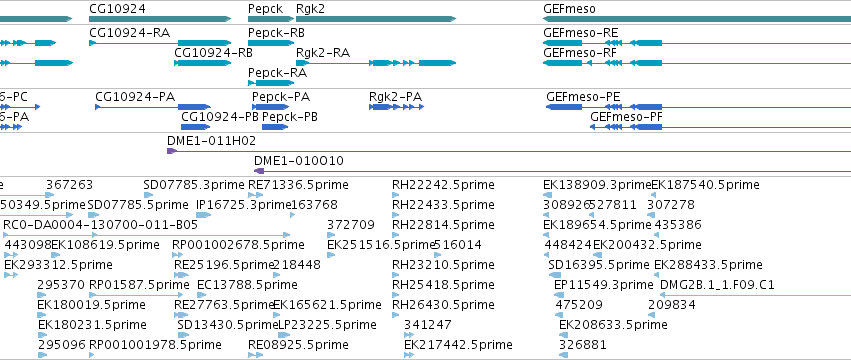Image resolution: width=851 pixels, height=360 pixels.
Task: Click the DME1-010O10 purple marker
Action: point(552,171)
